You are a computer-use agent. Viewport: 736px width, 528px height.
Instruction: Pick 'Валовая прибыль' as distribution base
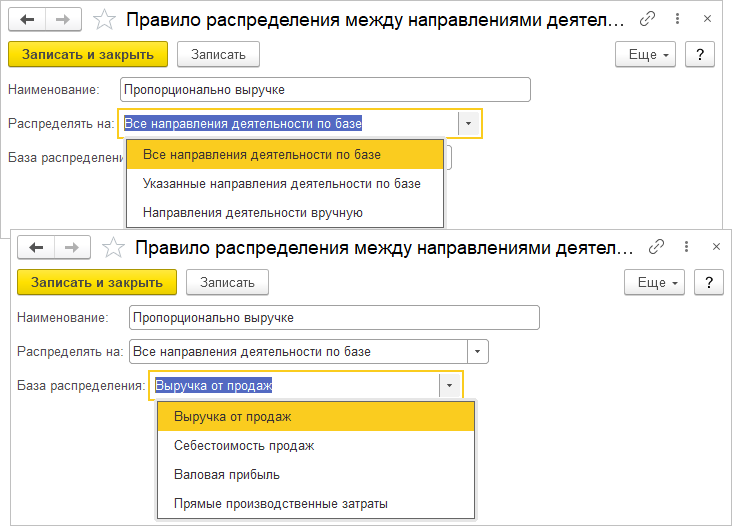226,474
